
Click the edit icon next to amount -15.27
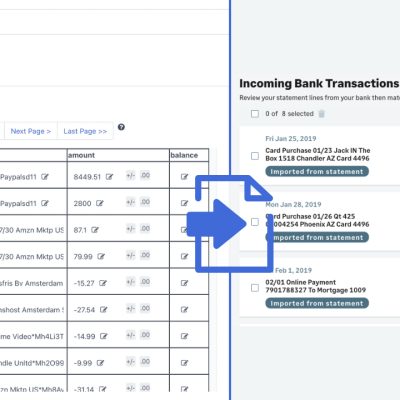[x=103, y=283]
